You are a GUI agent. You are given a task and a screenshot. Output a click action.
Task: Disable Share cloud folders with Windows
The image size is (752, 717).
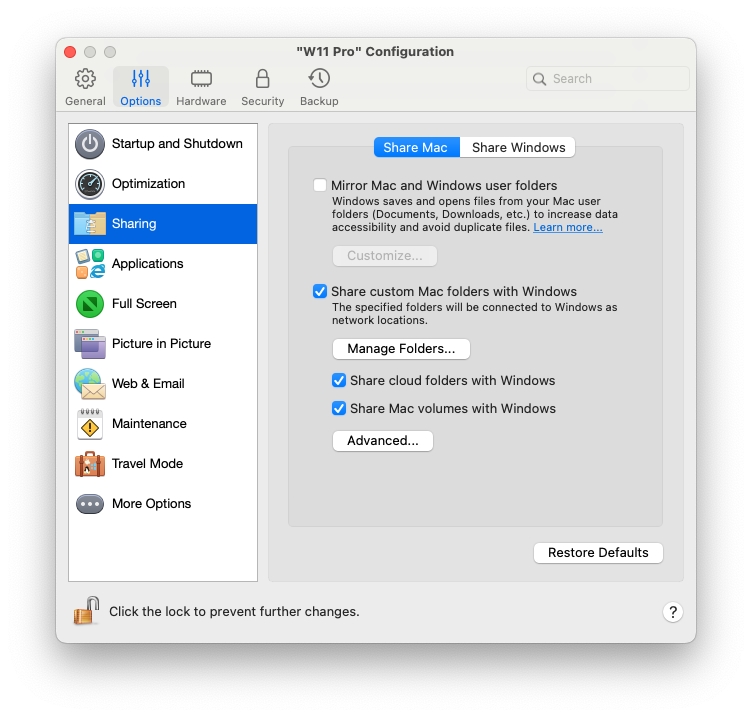(x=340, y=381)
